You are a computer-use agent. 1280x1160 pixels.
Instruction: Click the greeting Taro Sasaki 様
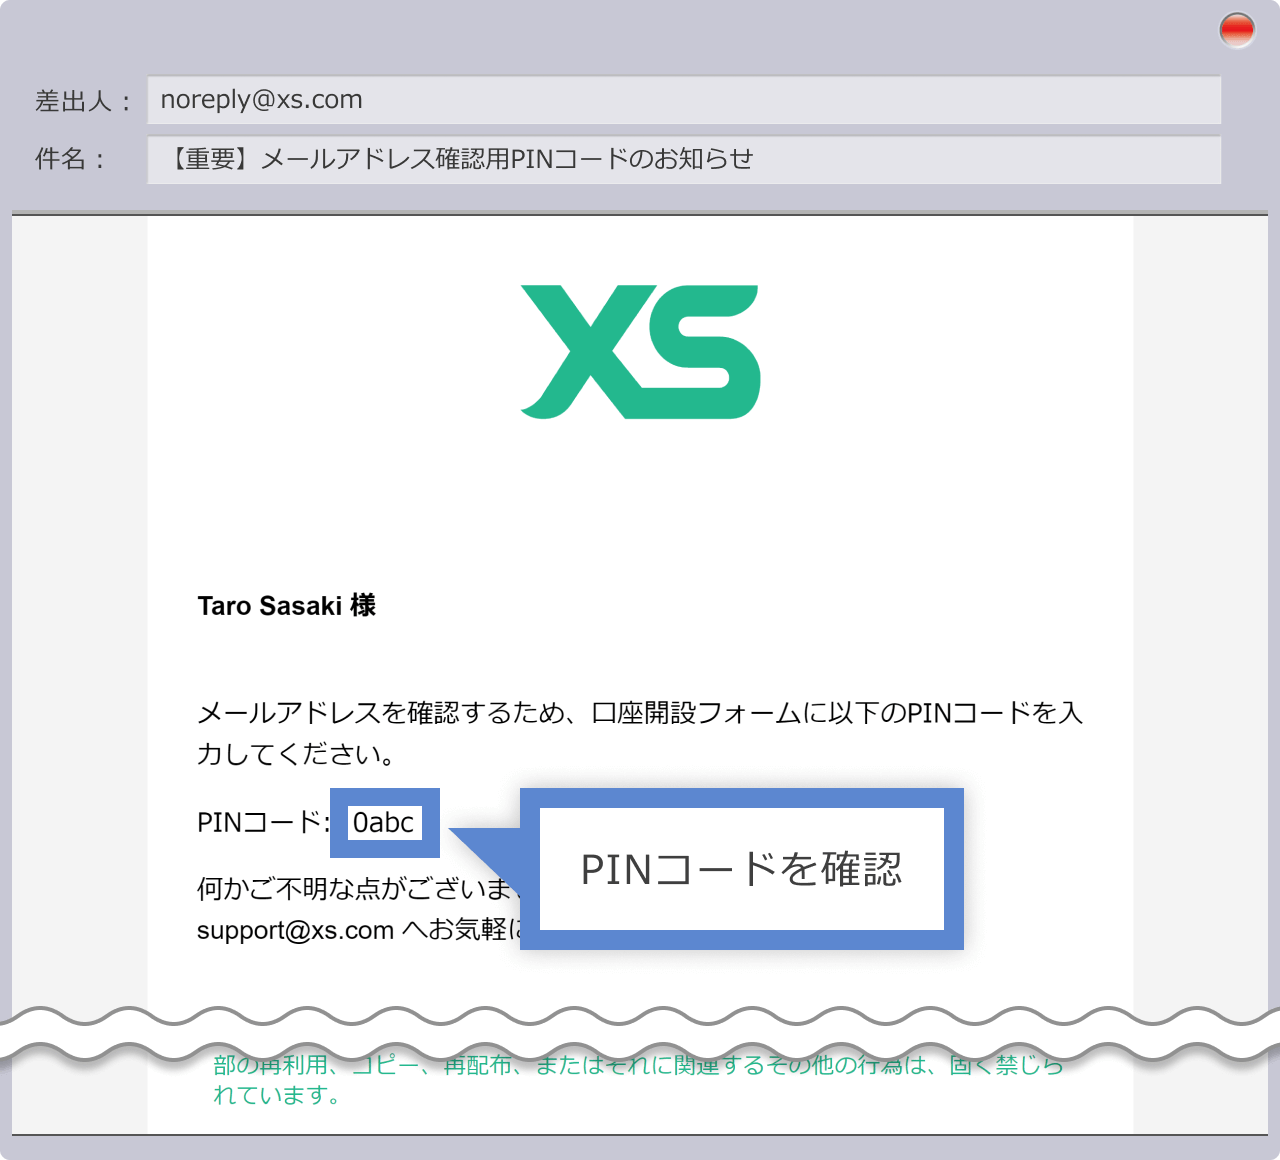tap(287, 606)
